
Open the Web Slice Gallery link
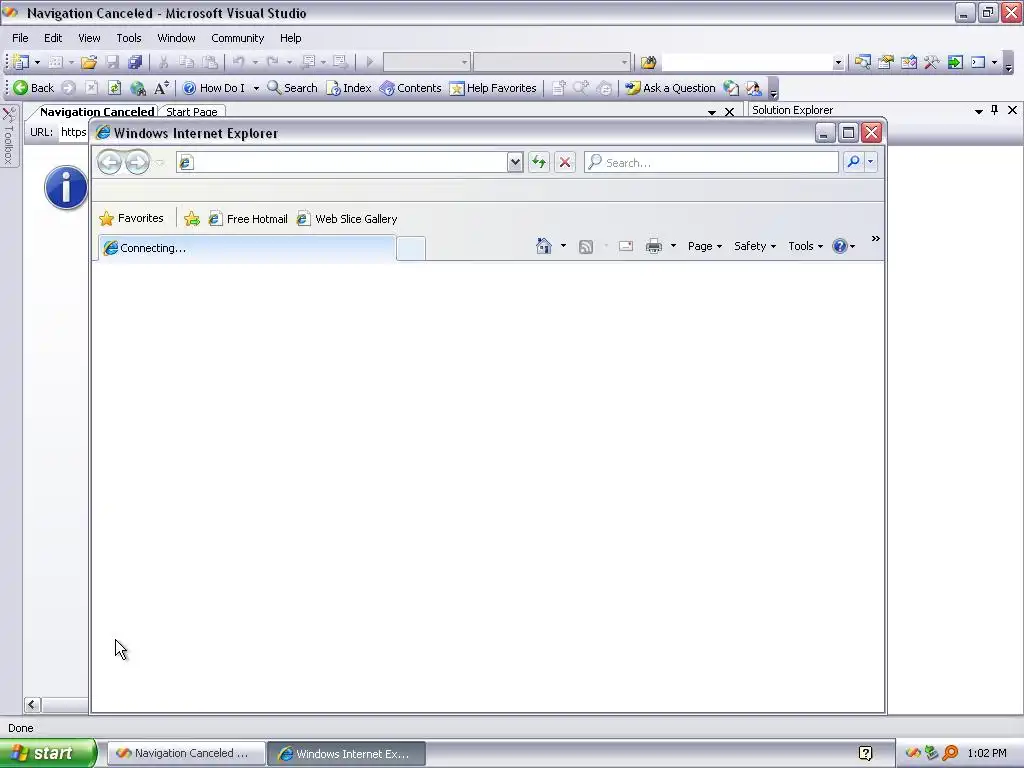347,219
